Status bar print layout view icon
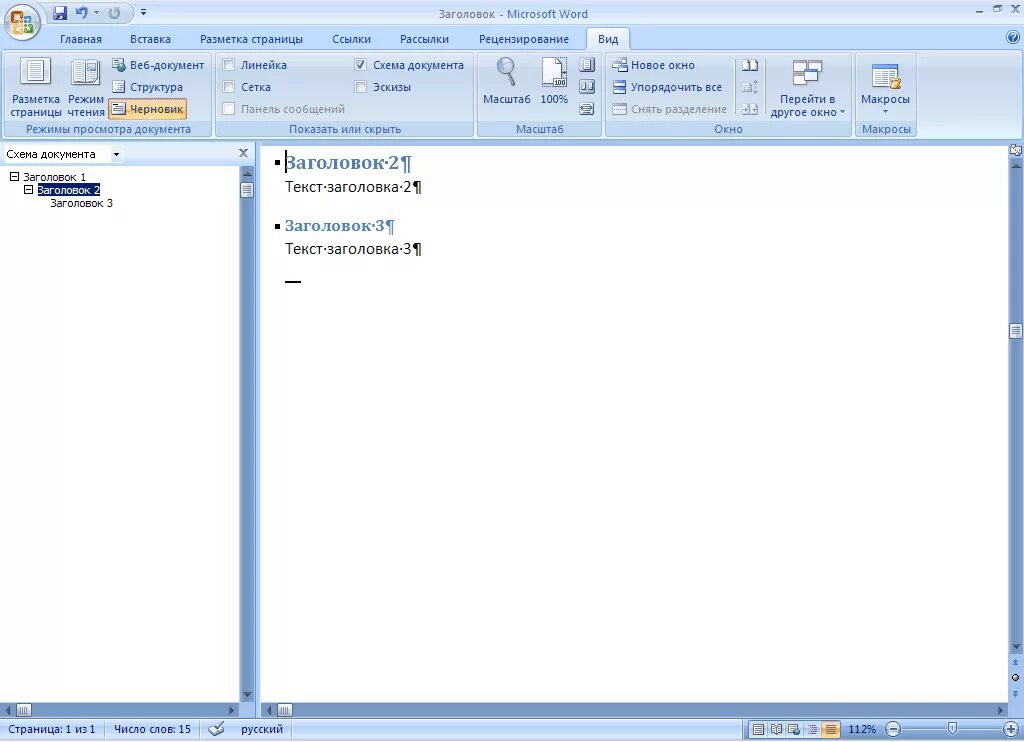Screen dimensions: 1024x742 click(758, 729)
